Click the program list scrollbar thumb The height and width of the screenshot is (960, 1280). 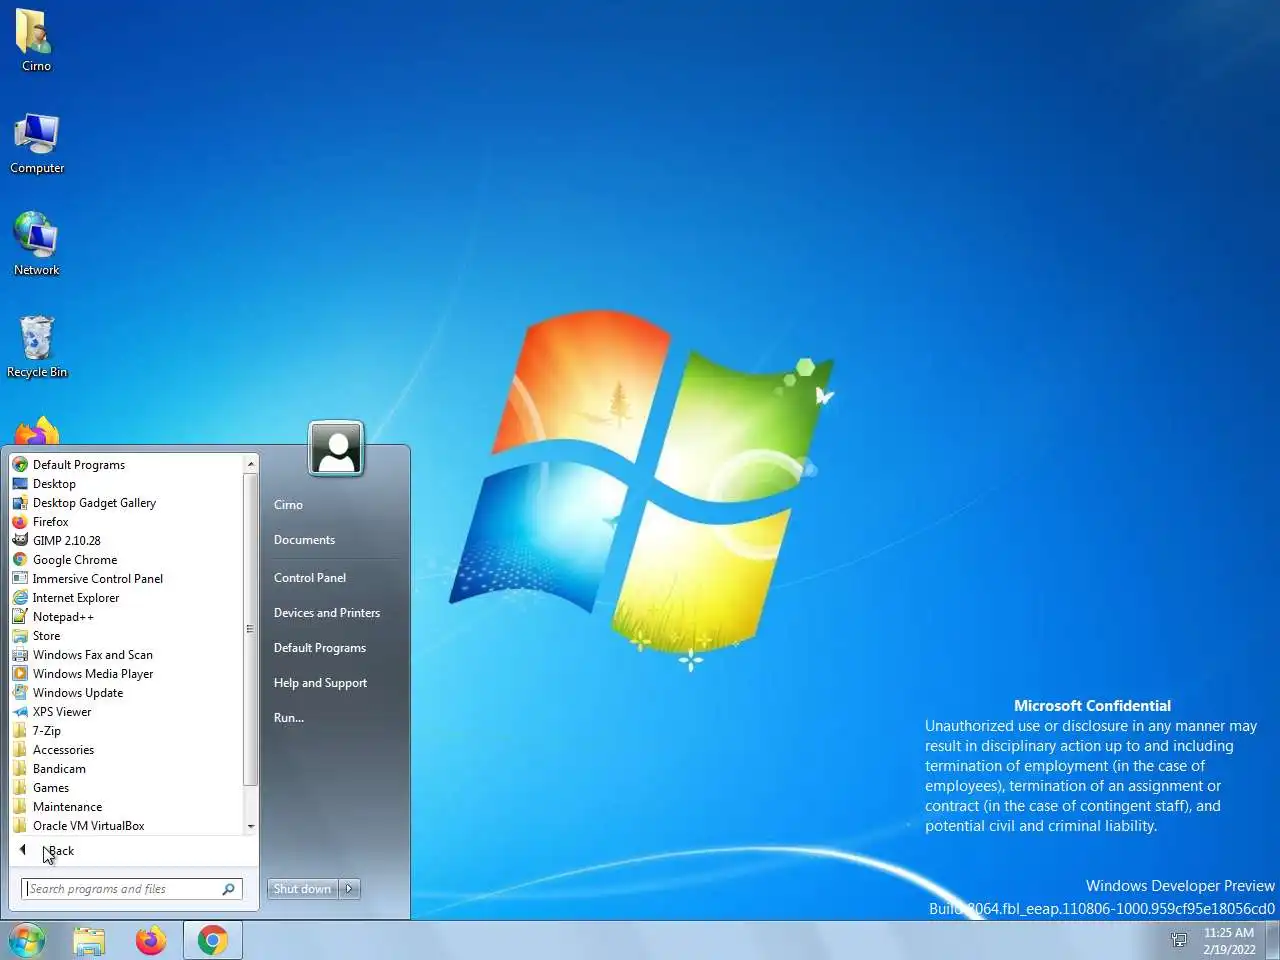(x=251, y=629)
